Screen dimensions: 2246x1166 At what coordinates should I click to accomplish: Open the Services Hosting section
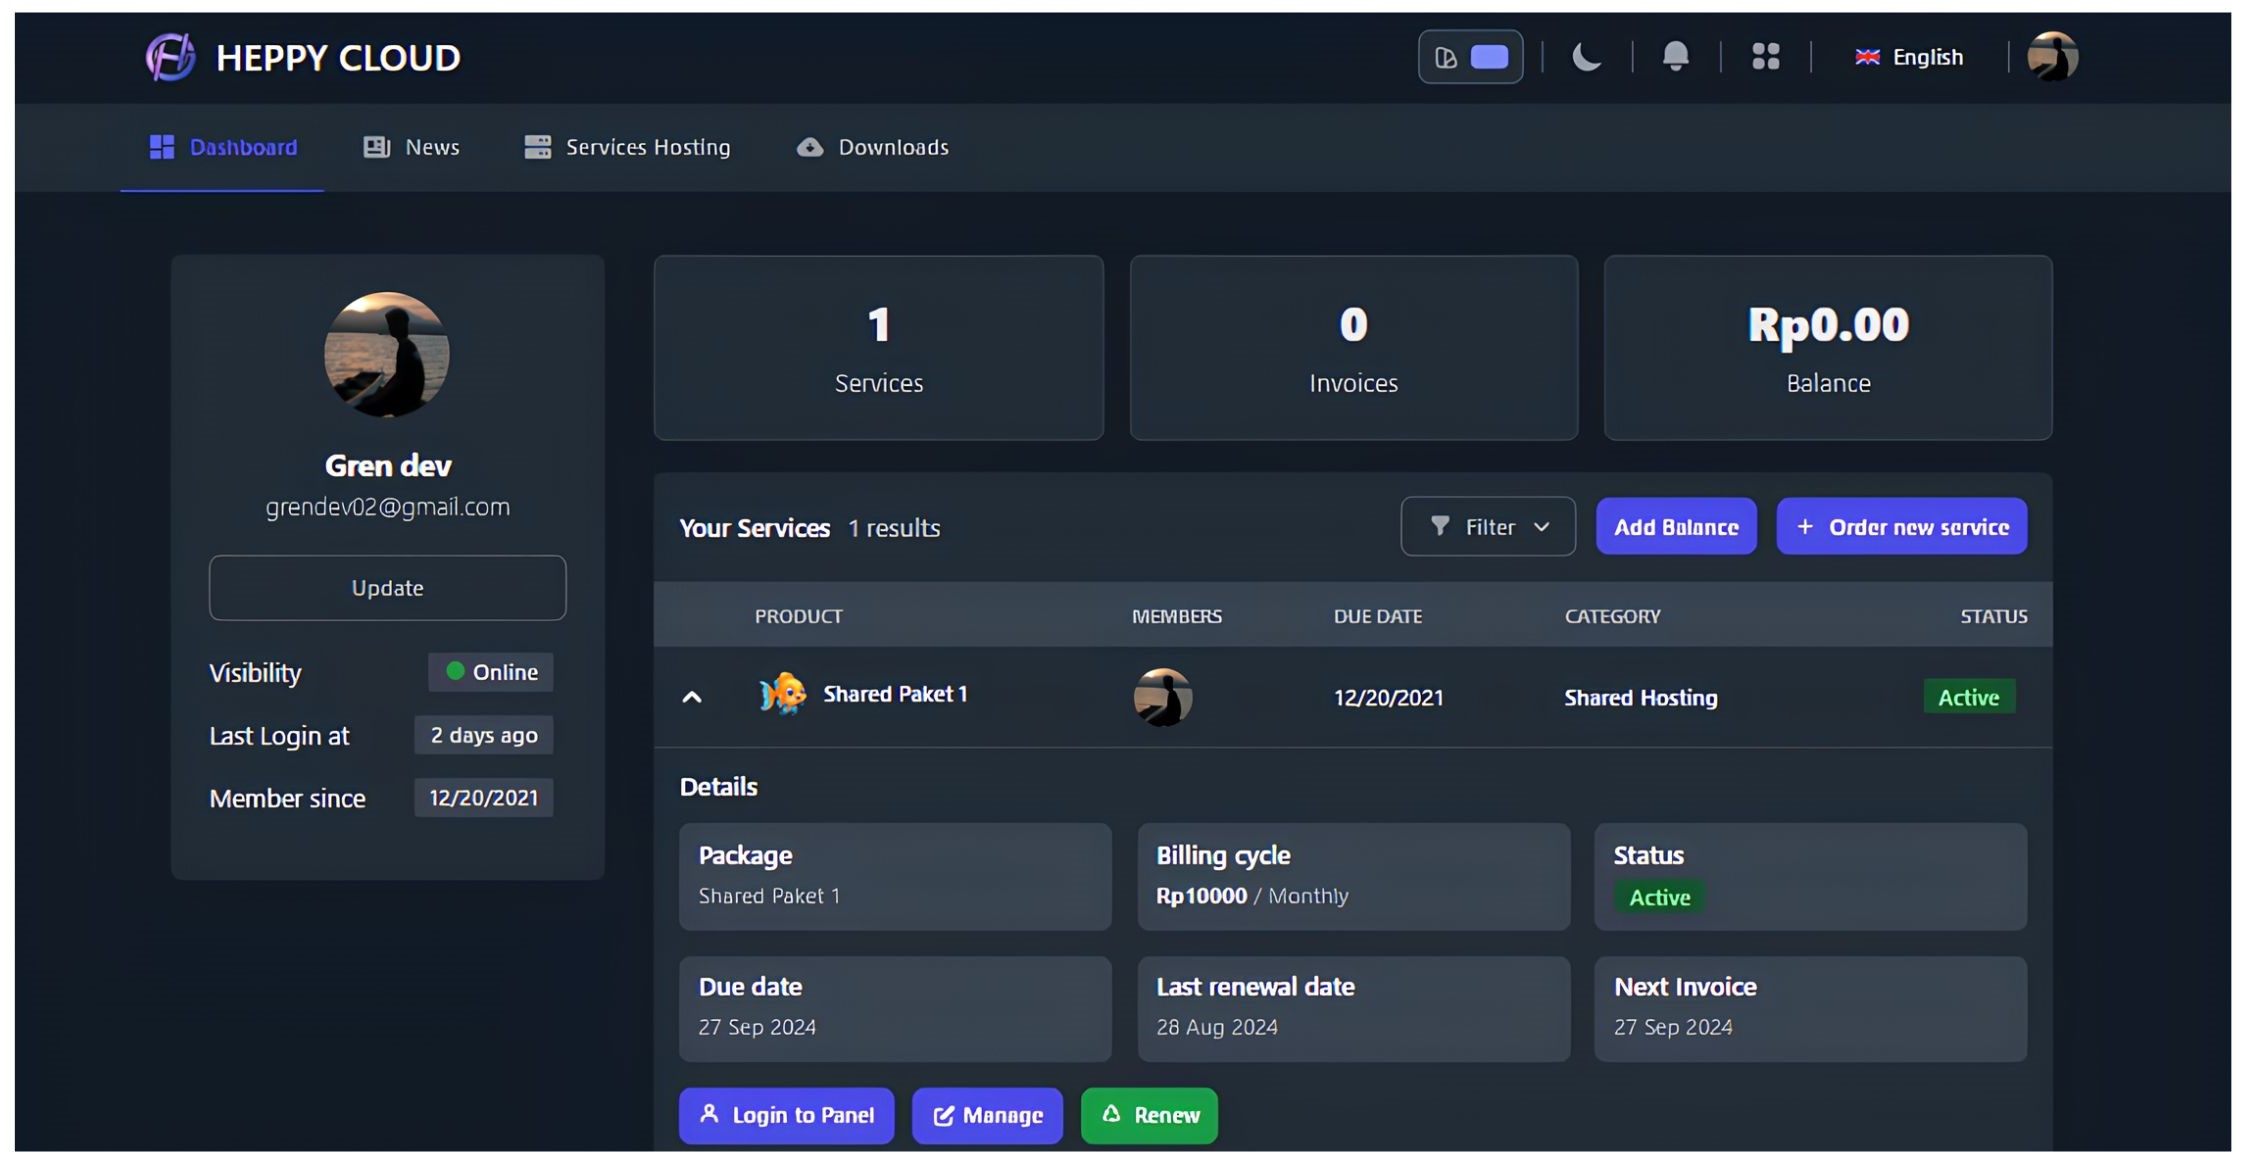(x=627, y=147)
